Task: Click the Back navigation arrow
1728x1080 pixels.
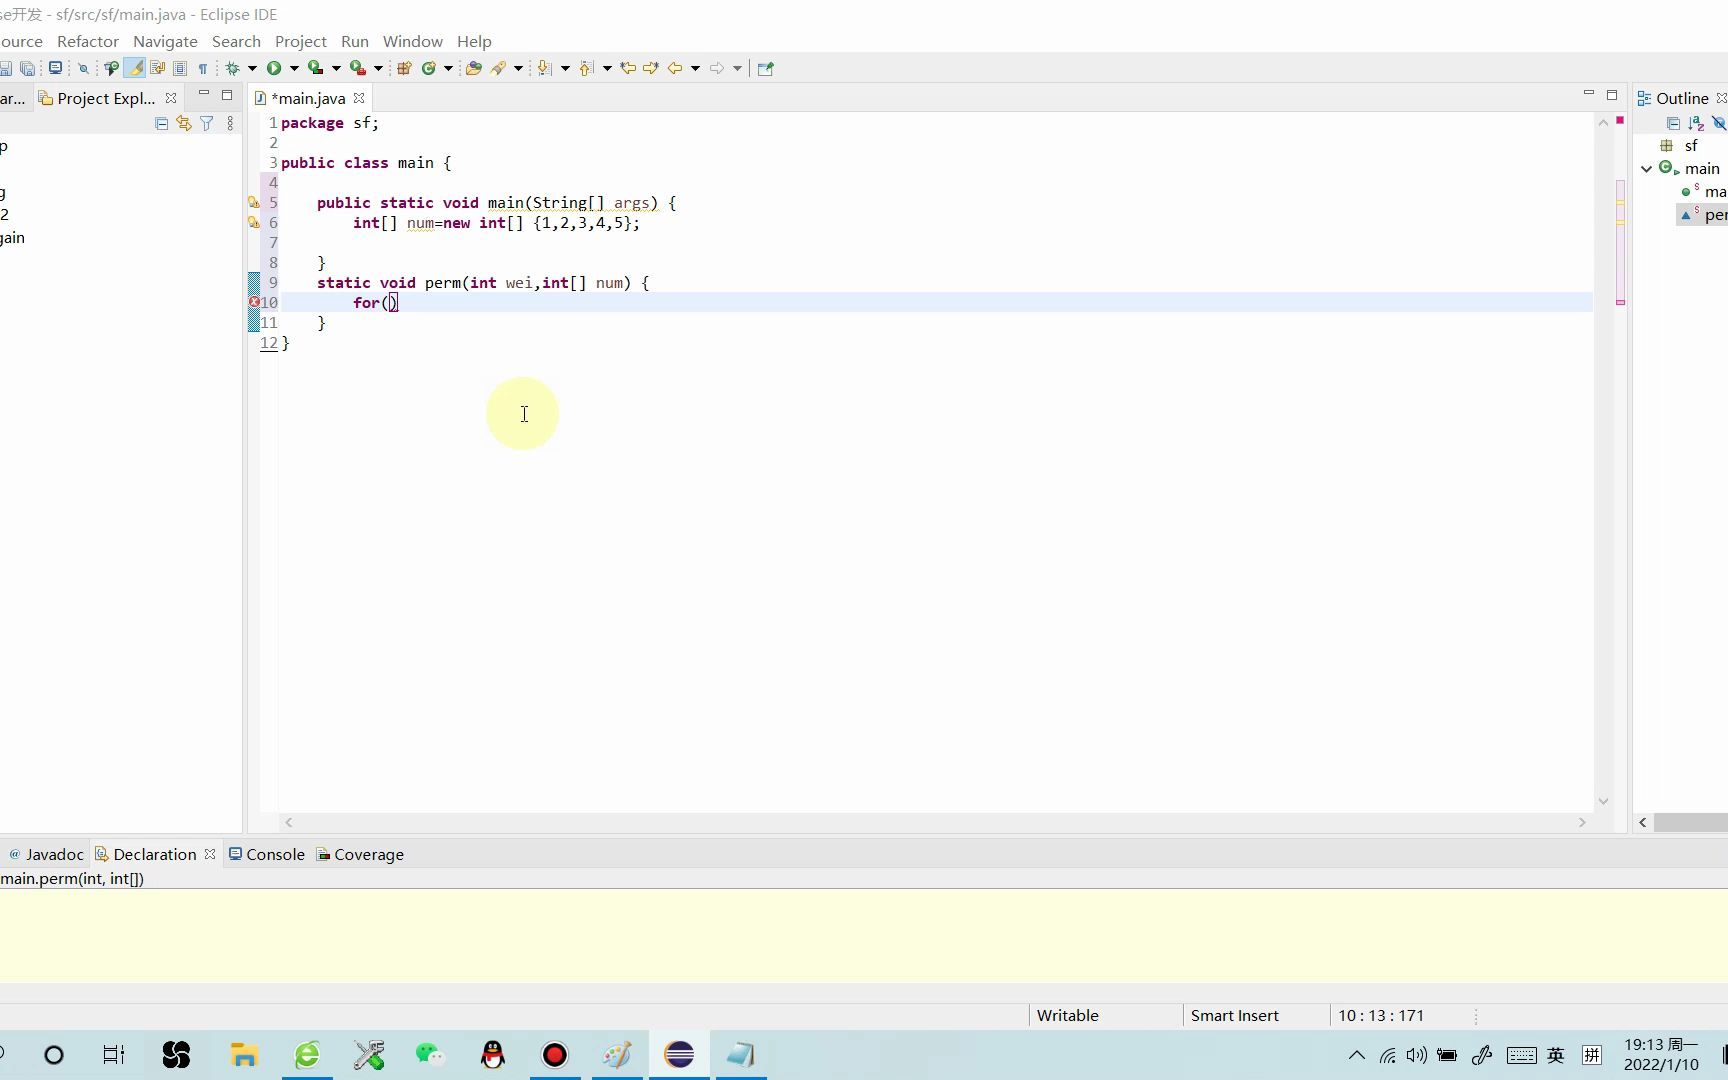Action: click(675, 68)
